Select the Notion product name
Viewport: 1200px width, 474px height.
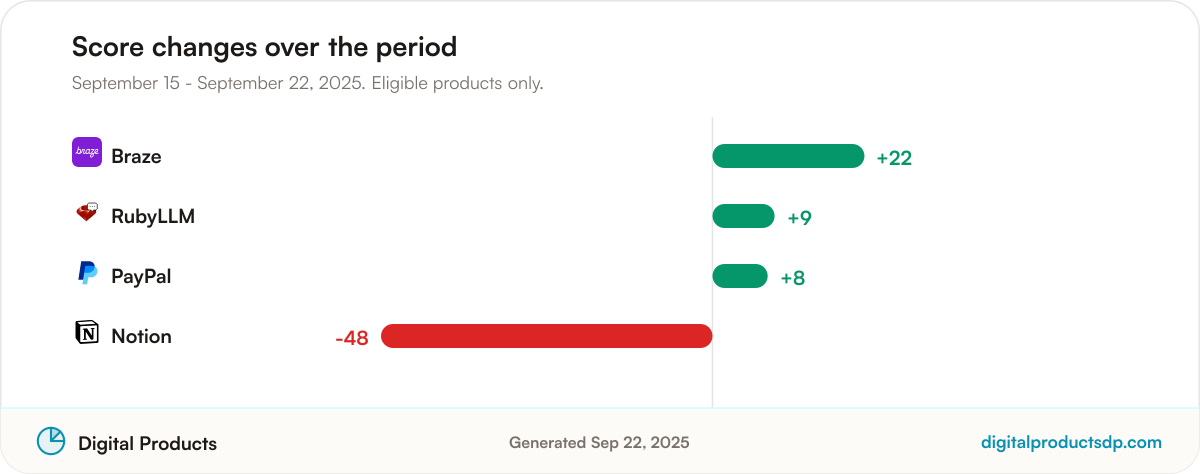click(x=141, y=337)
